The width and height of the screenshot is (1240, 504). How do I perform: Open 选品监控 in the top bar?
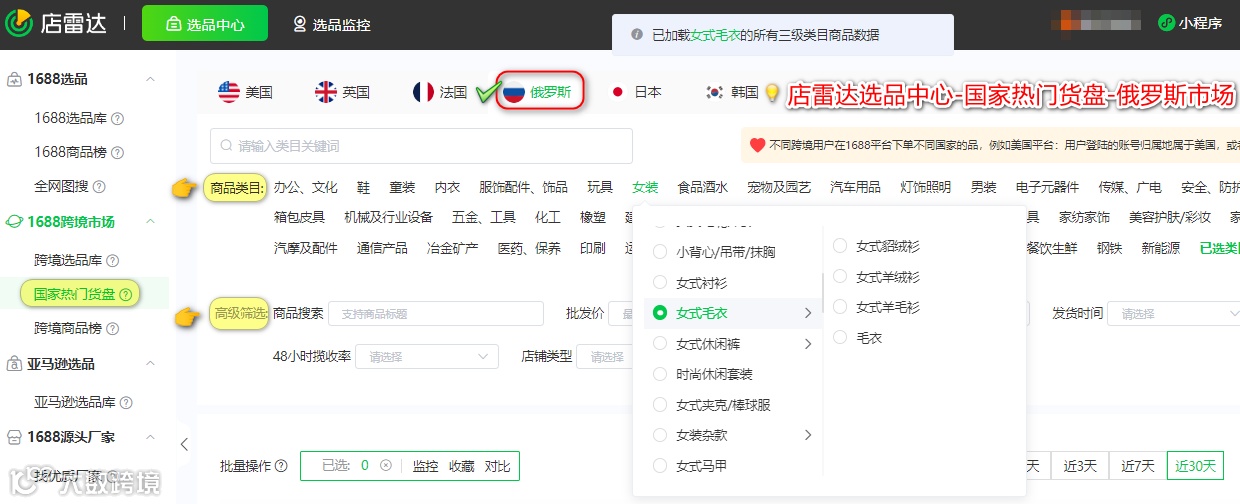pyautogui.click(x=331, y=24)
